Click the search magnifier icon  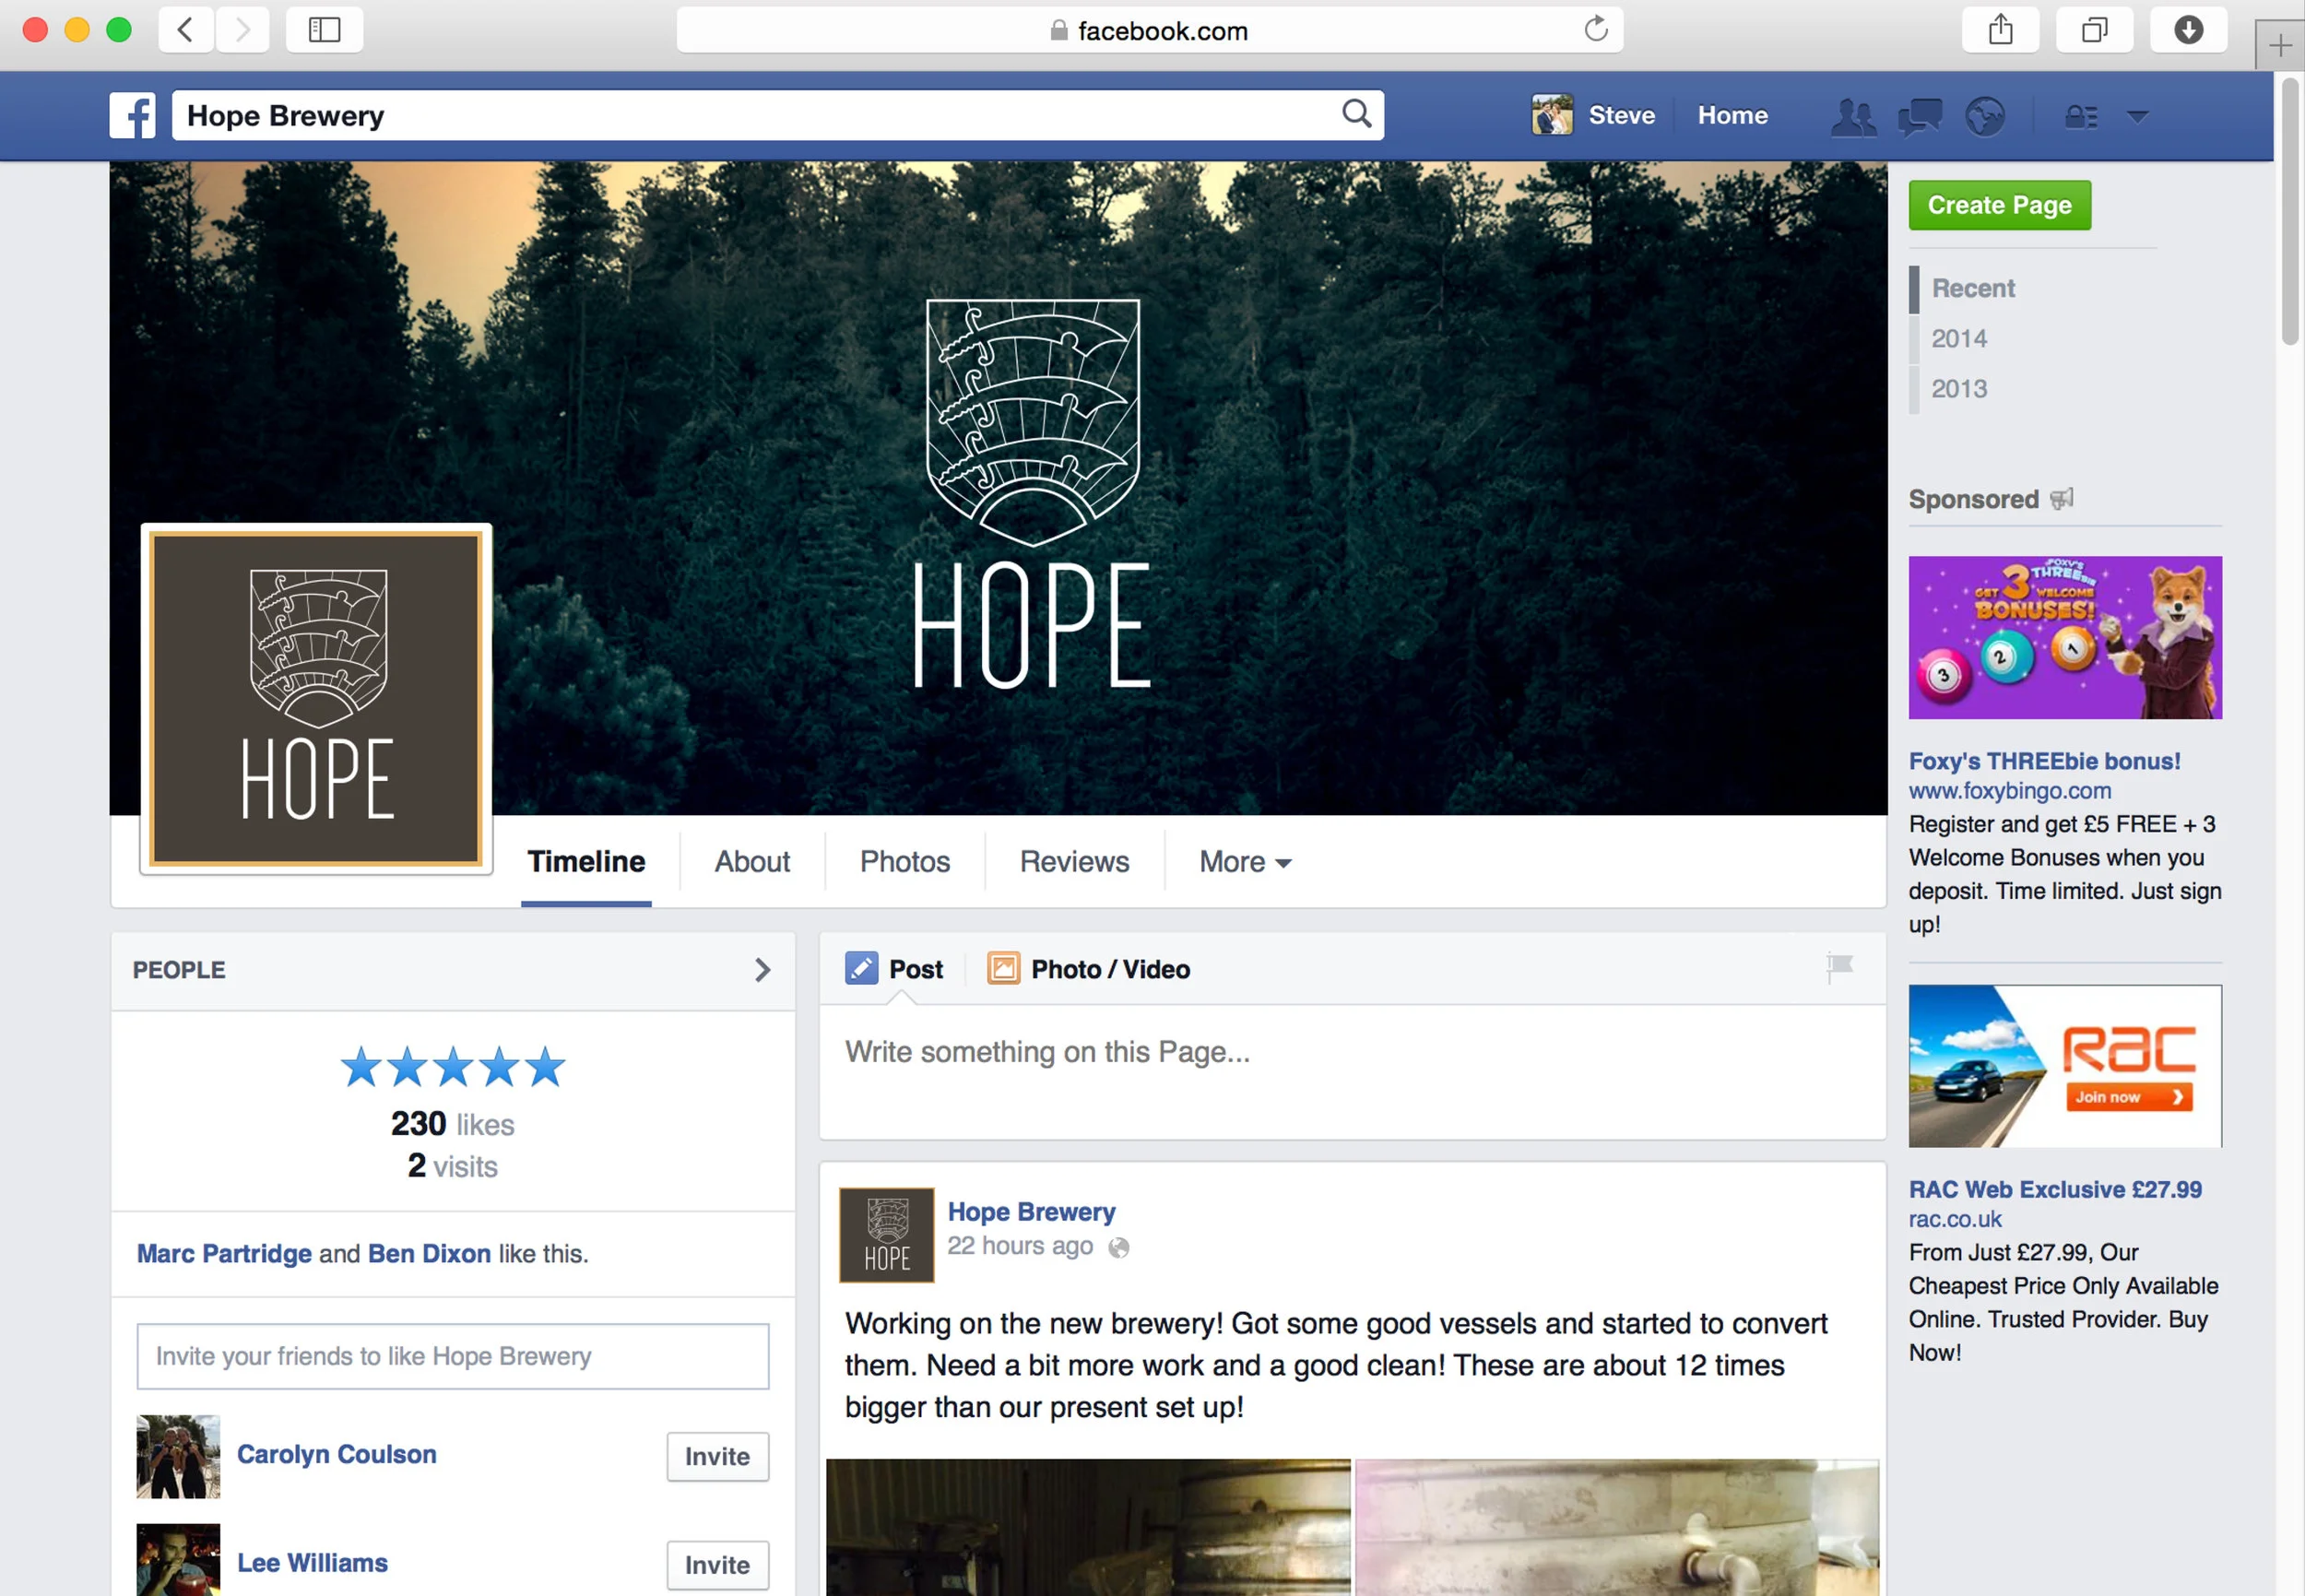click(x=1356, y=114)
